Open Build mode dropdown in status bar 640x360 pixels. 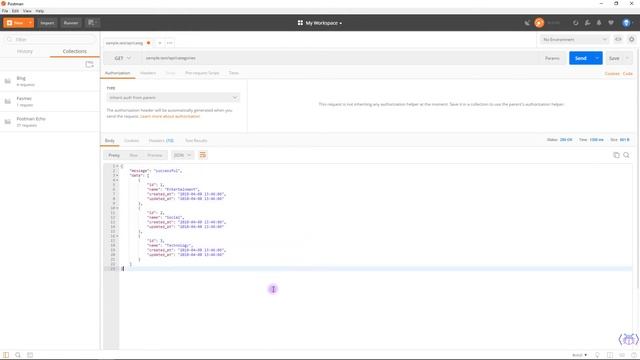point(580,355)
